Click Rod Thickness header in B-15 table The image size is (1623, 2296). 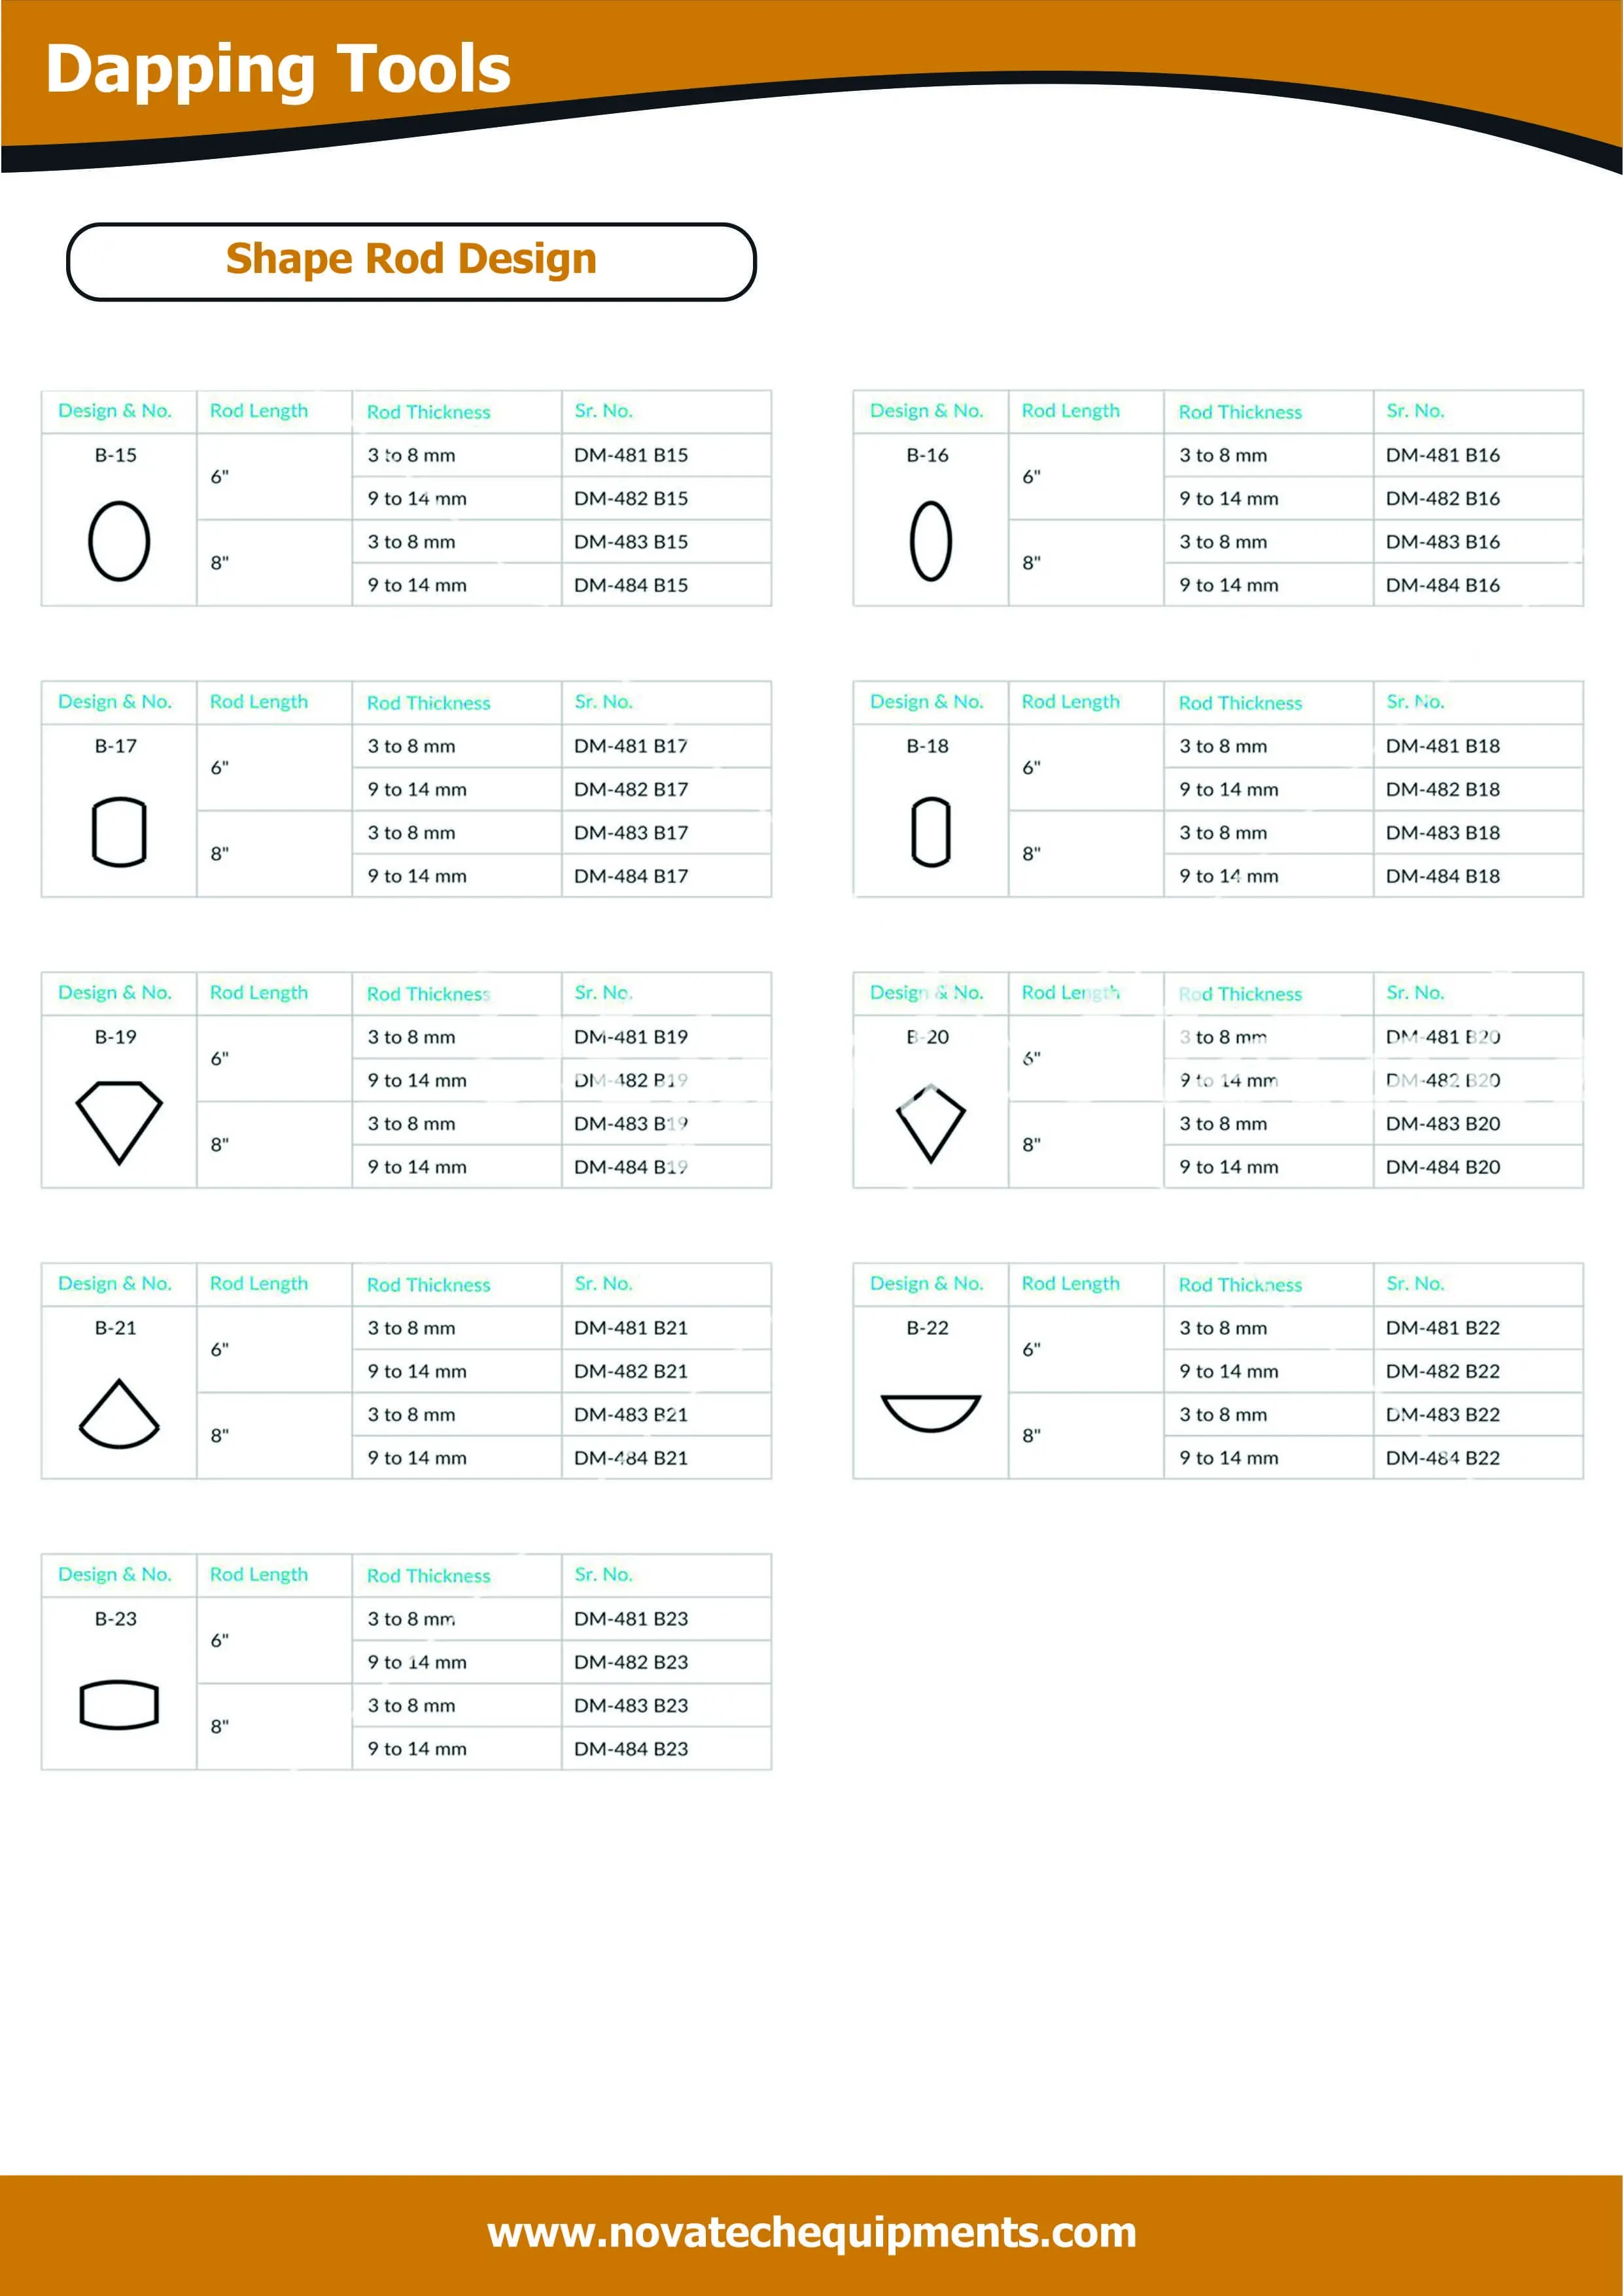pyautogui.click(x=428, y=412)
